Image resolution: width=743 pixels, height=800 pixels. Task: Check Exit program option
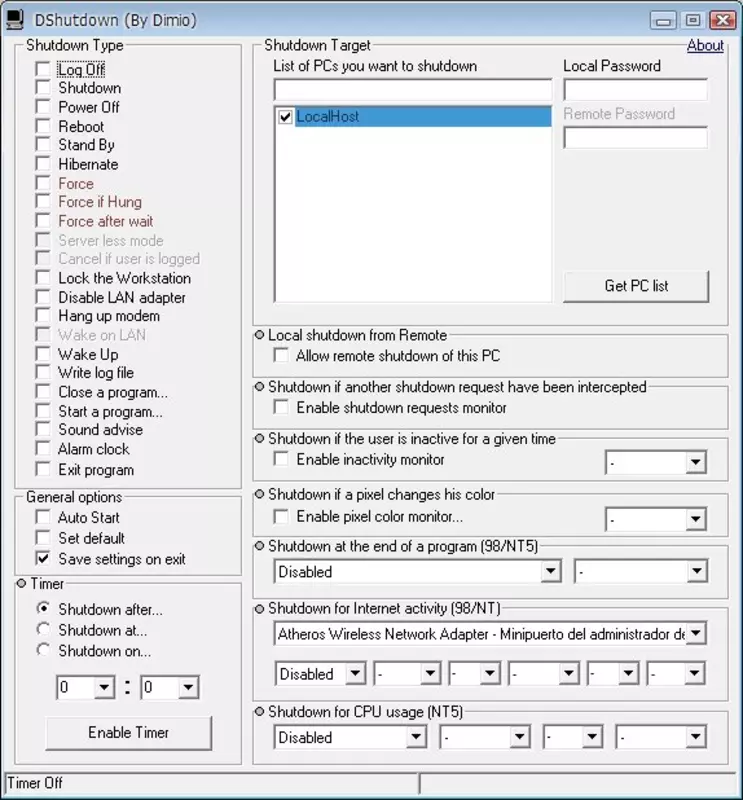[43, 469]
